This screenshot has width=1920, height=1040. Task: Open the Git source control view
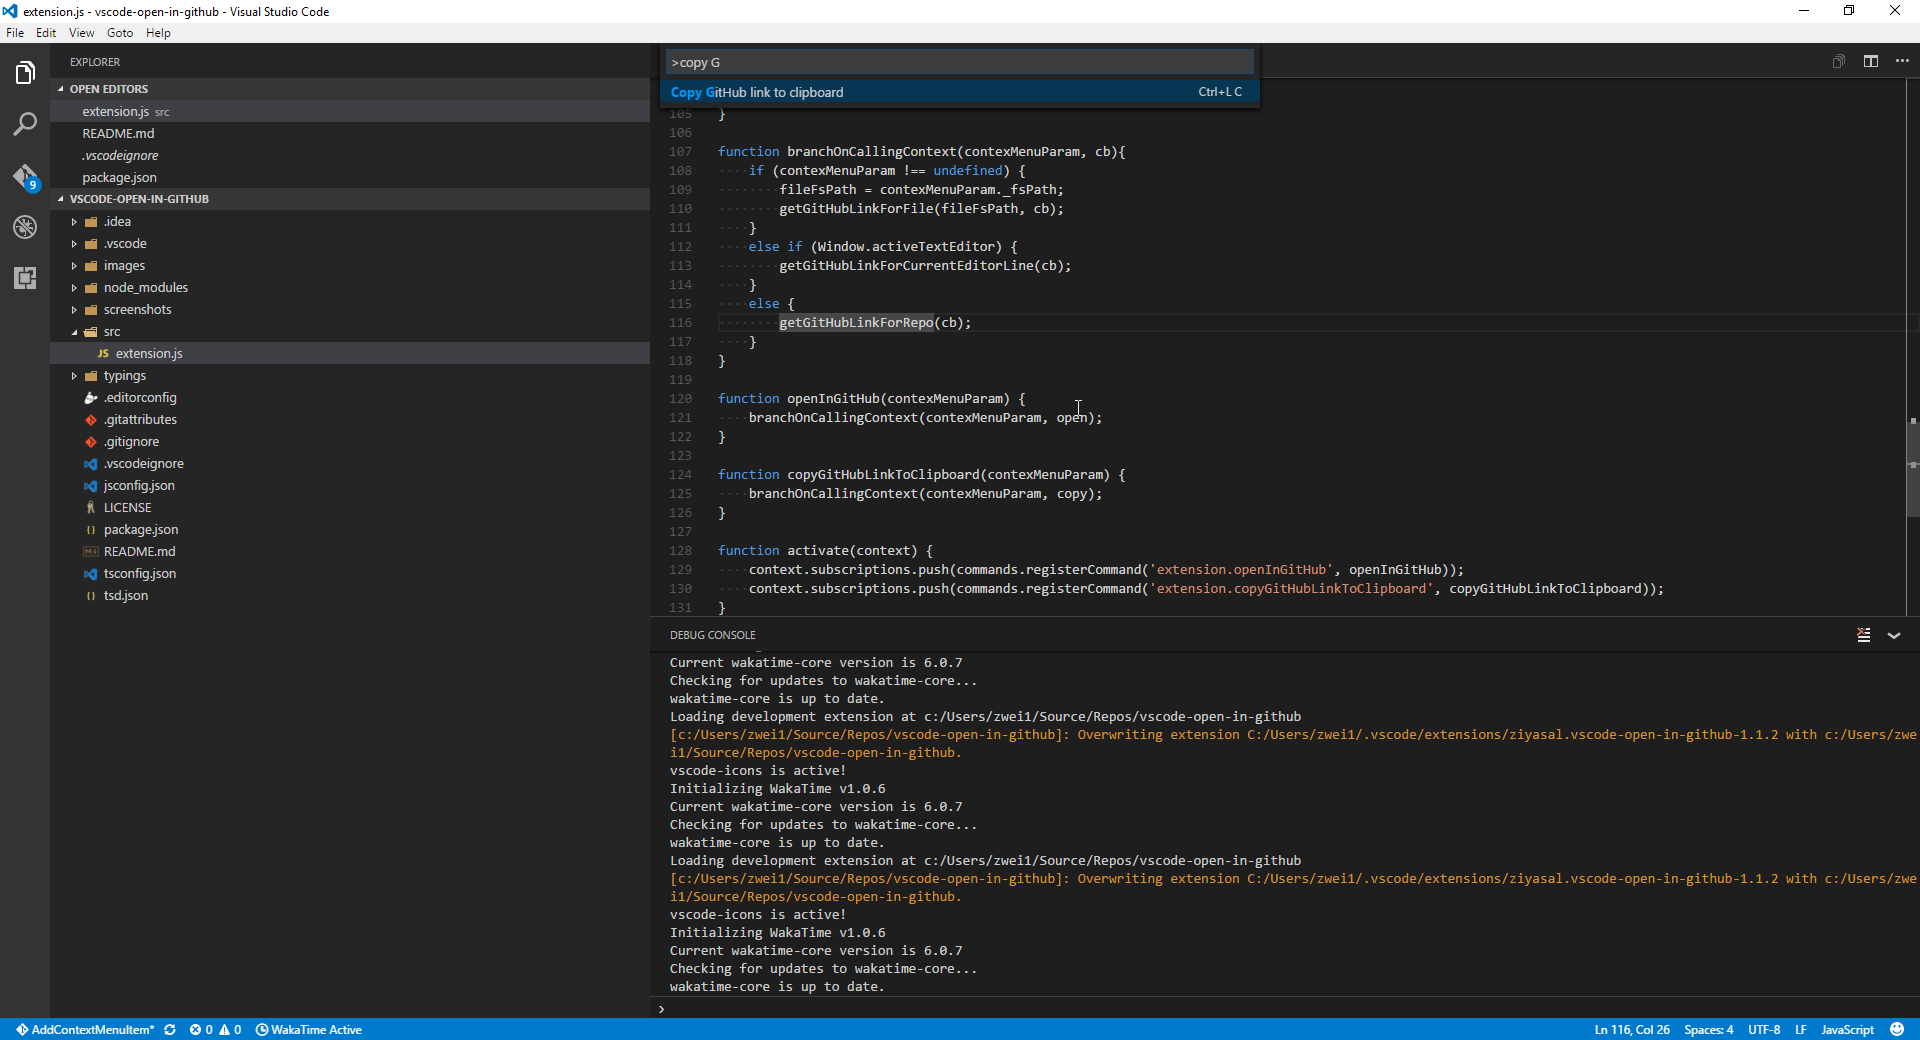point(25,177)
